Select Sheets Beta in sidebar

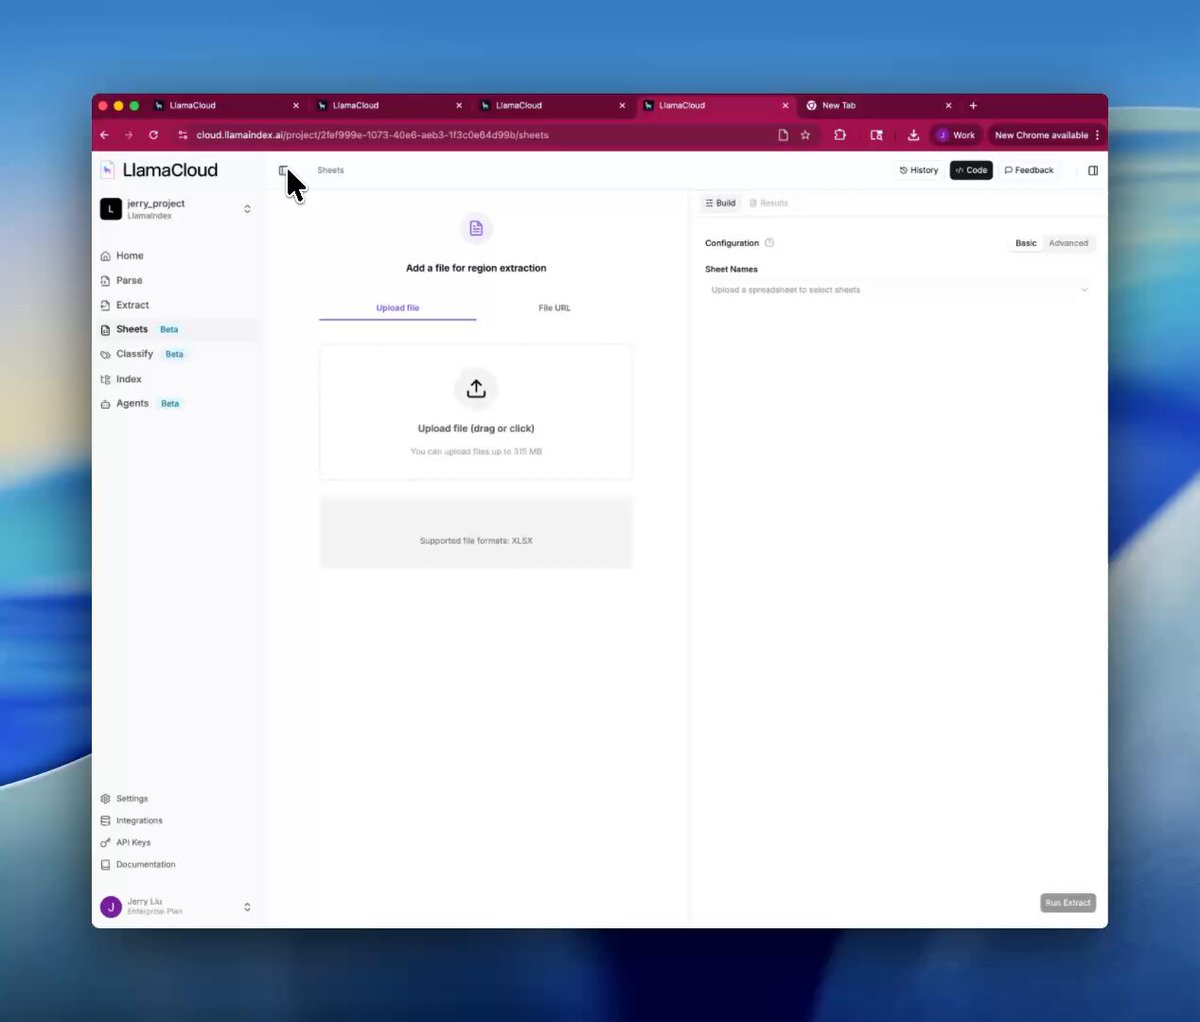coord(177,329)
